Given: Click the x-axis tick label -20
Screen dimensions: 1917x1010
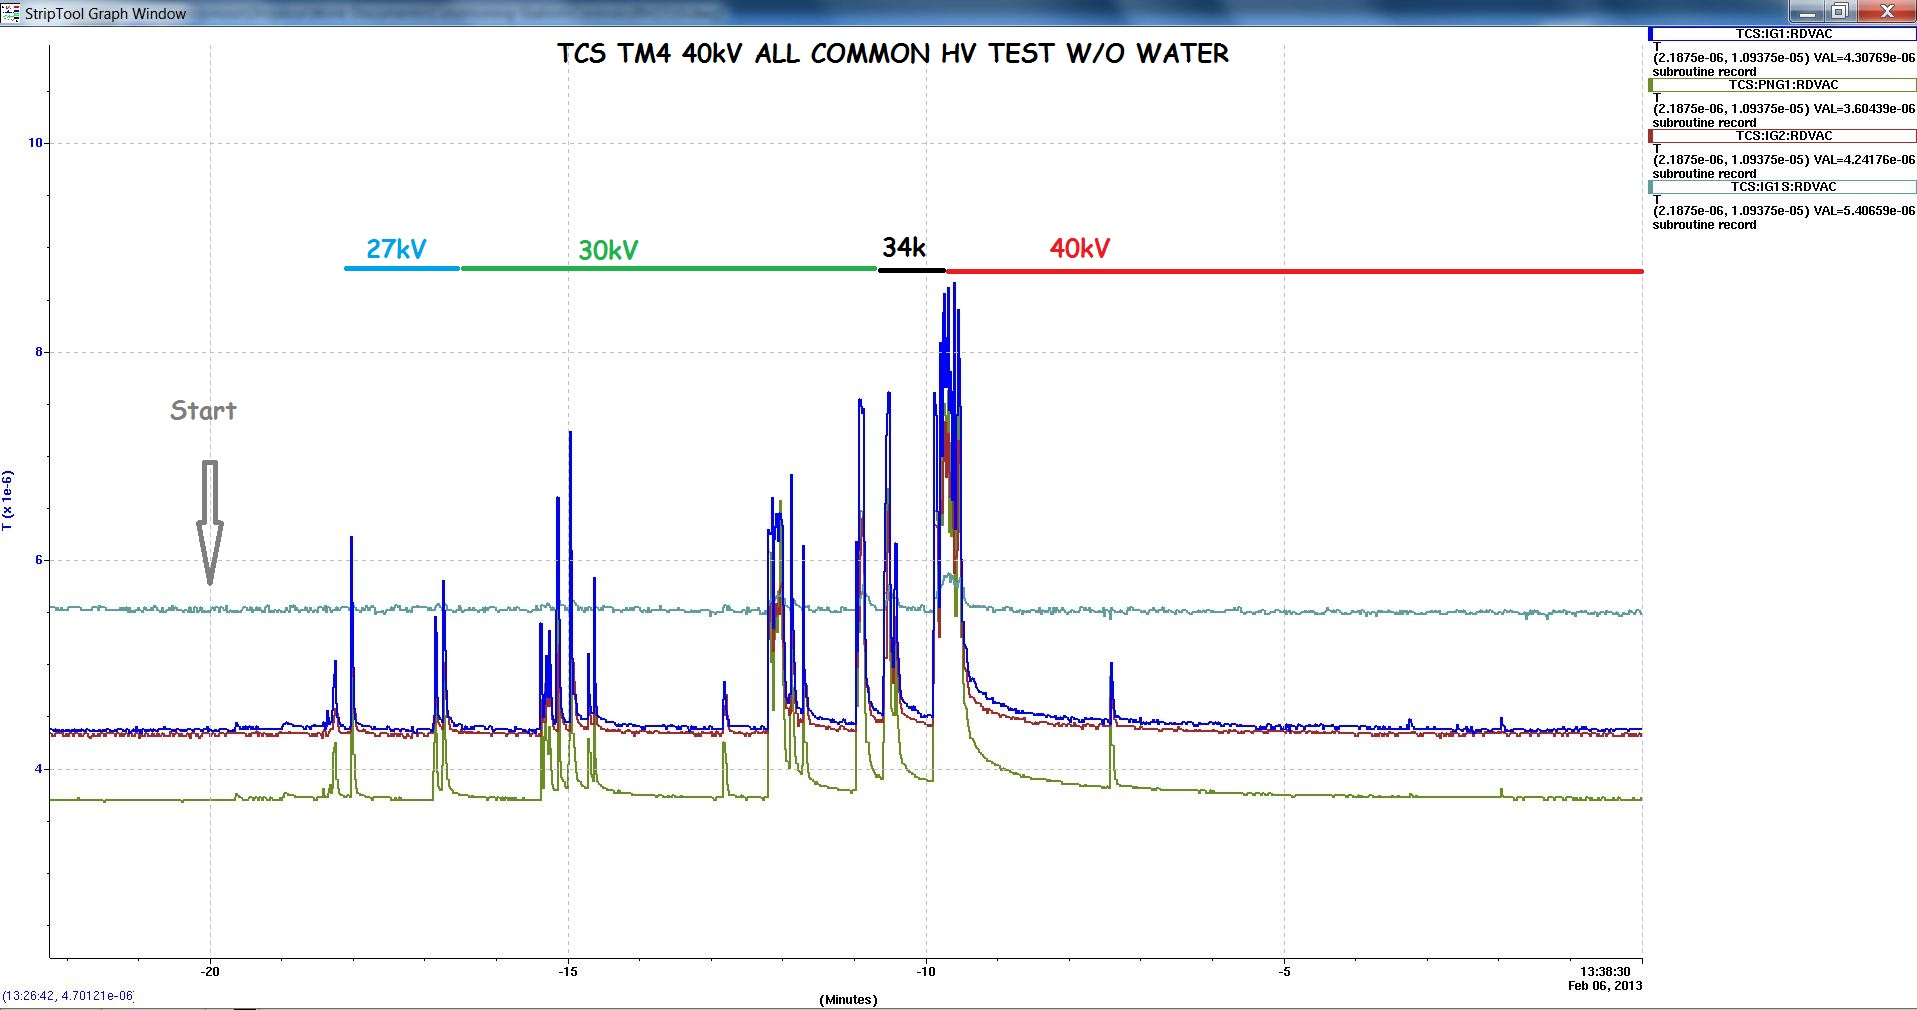Looking at the screenshot, I should pos(210,971).
